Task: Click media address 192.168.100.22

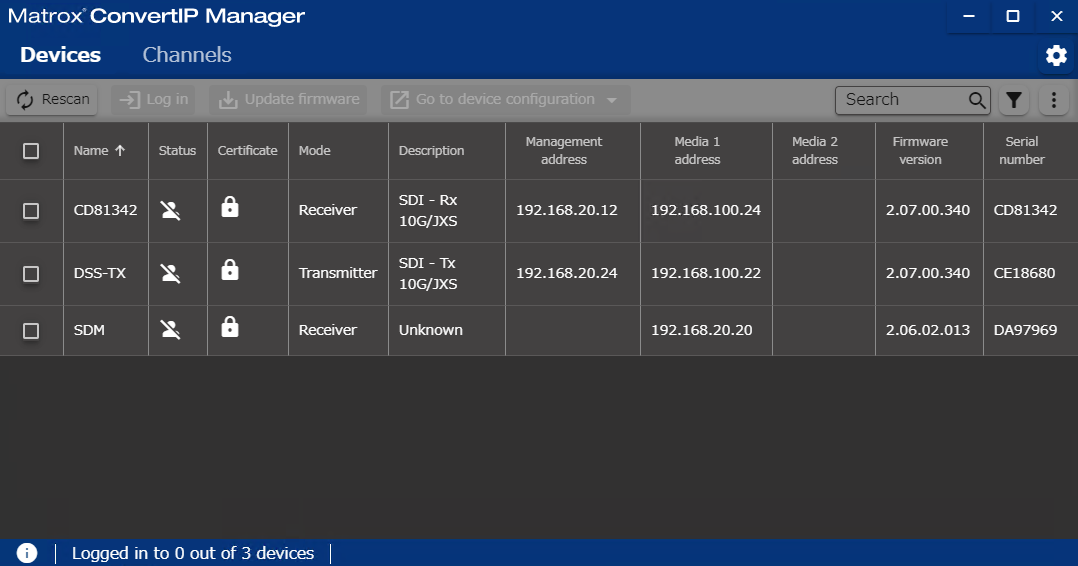Action: [706, 274]
